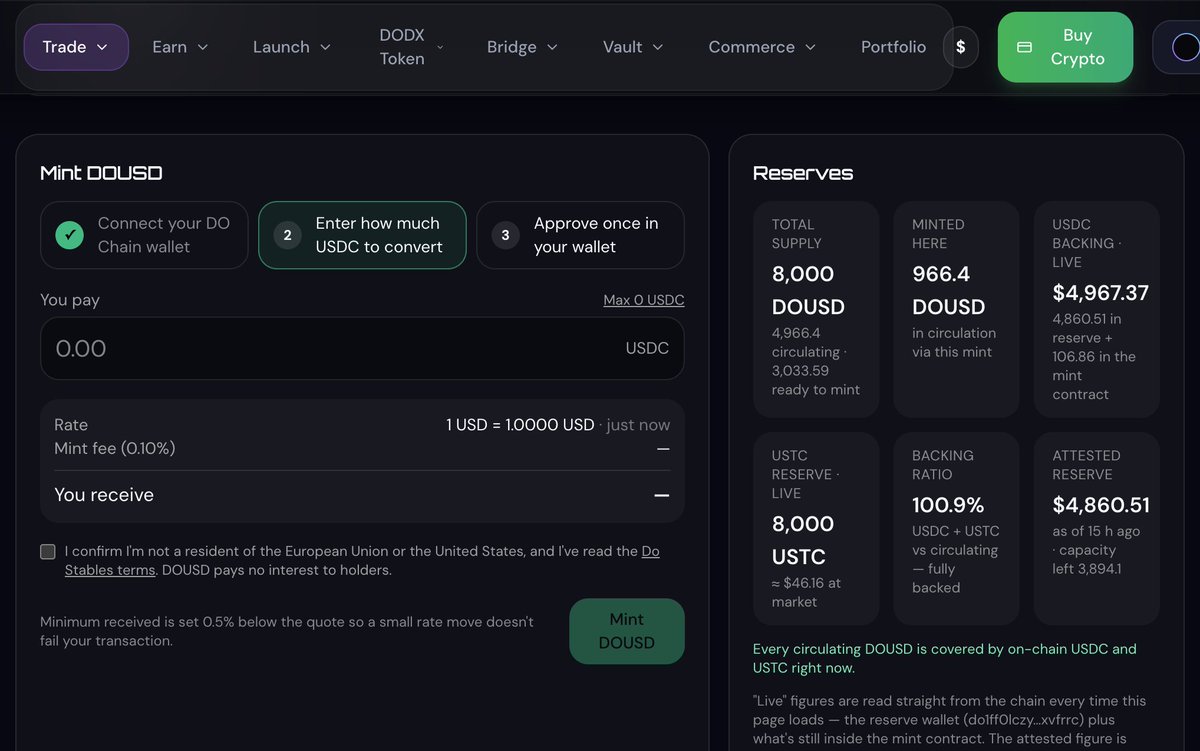Click the Max 0 USDC link
Screen dimensions: 1200x751
(644, 300)
